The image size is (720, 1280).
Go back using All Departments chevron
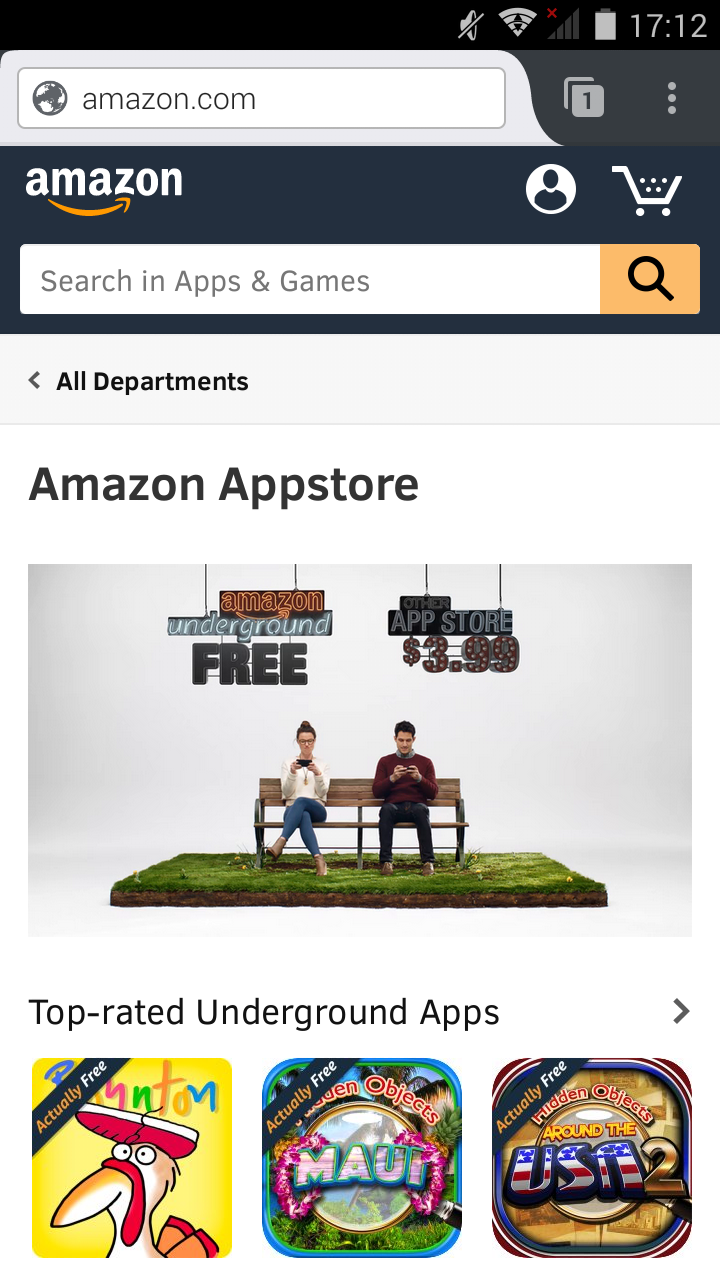tap(35, 381)
